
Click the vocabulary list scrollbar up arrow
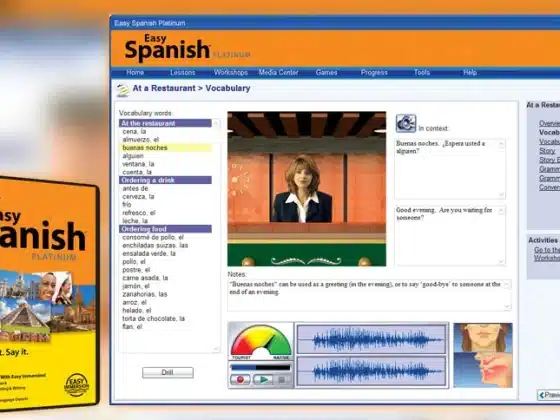click(216, 124)
